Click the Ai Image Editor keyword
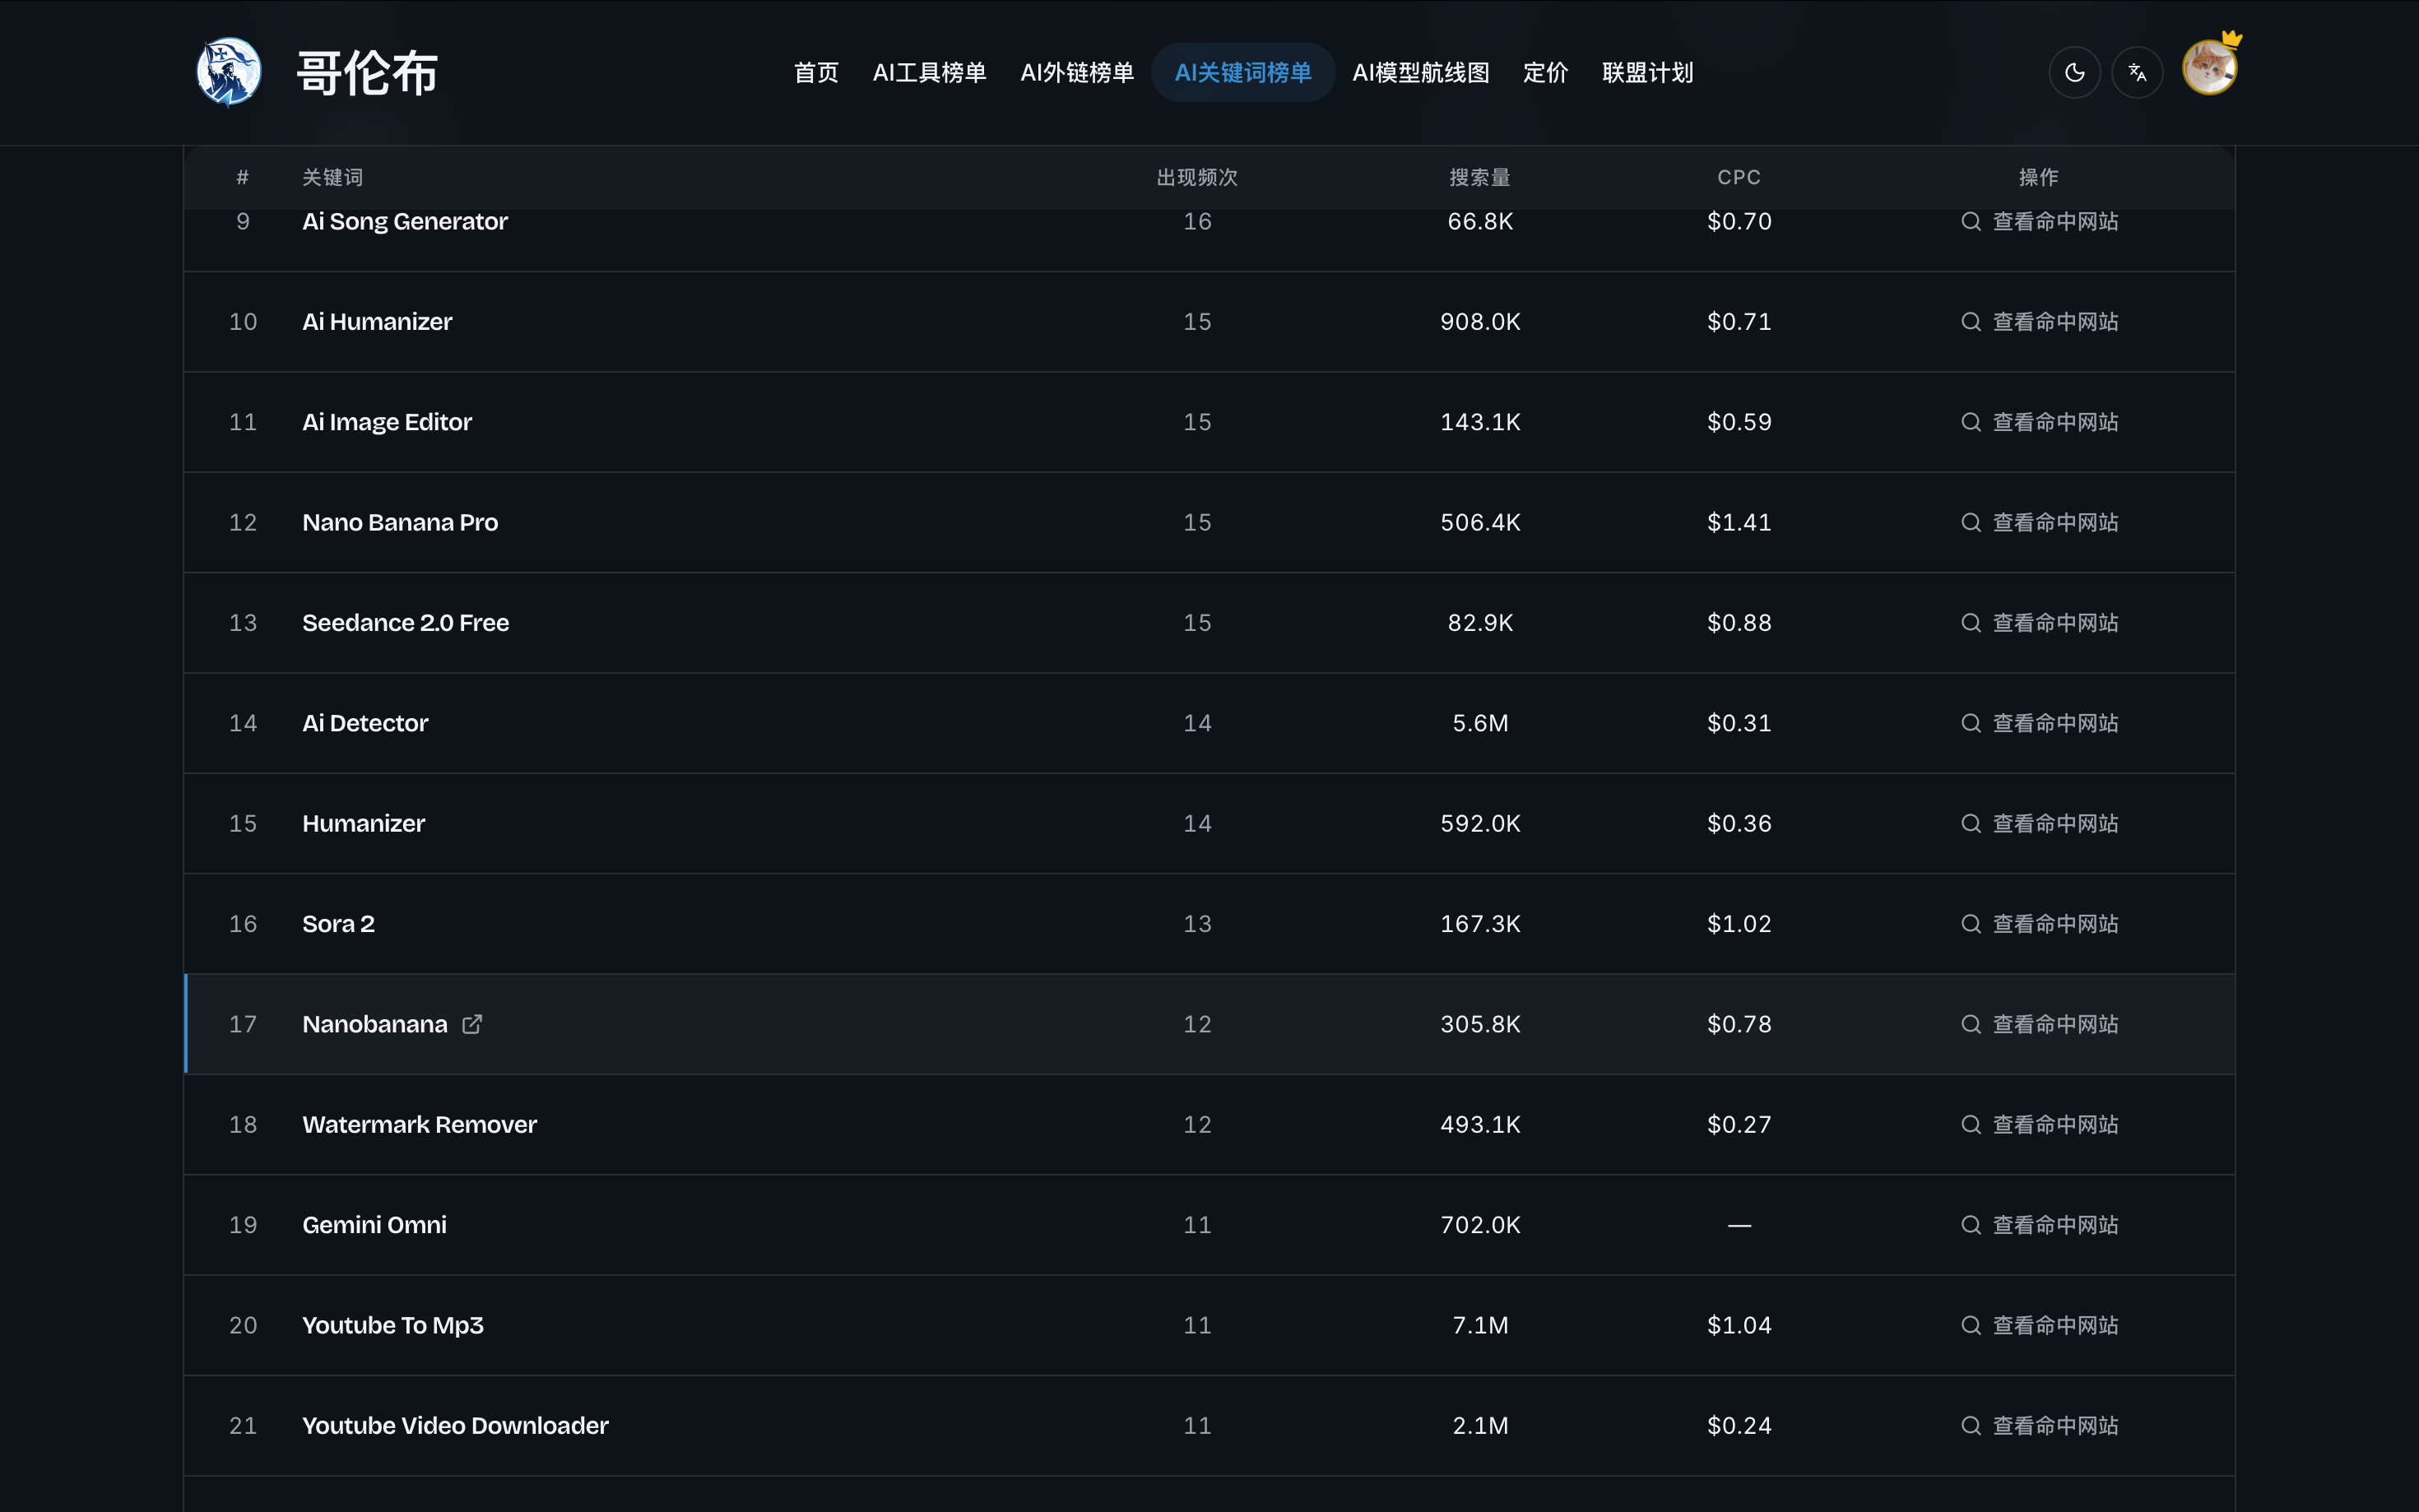 pyautogui.click(x=387, y=422)
